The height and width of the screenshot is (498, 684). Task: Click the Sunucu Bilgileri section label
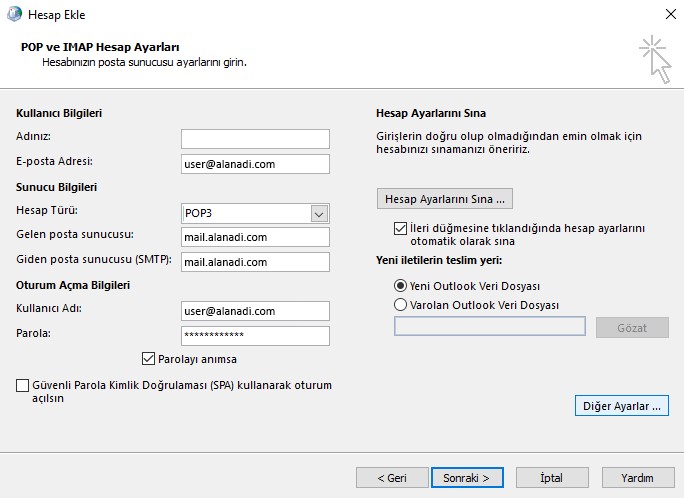56,188
